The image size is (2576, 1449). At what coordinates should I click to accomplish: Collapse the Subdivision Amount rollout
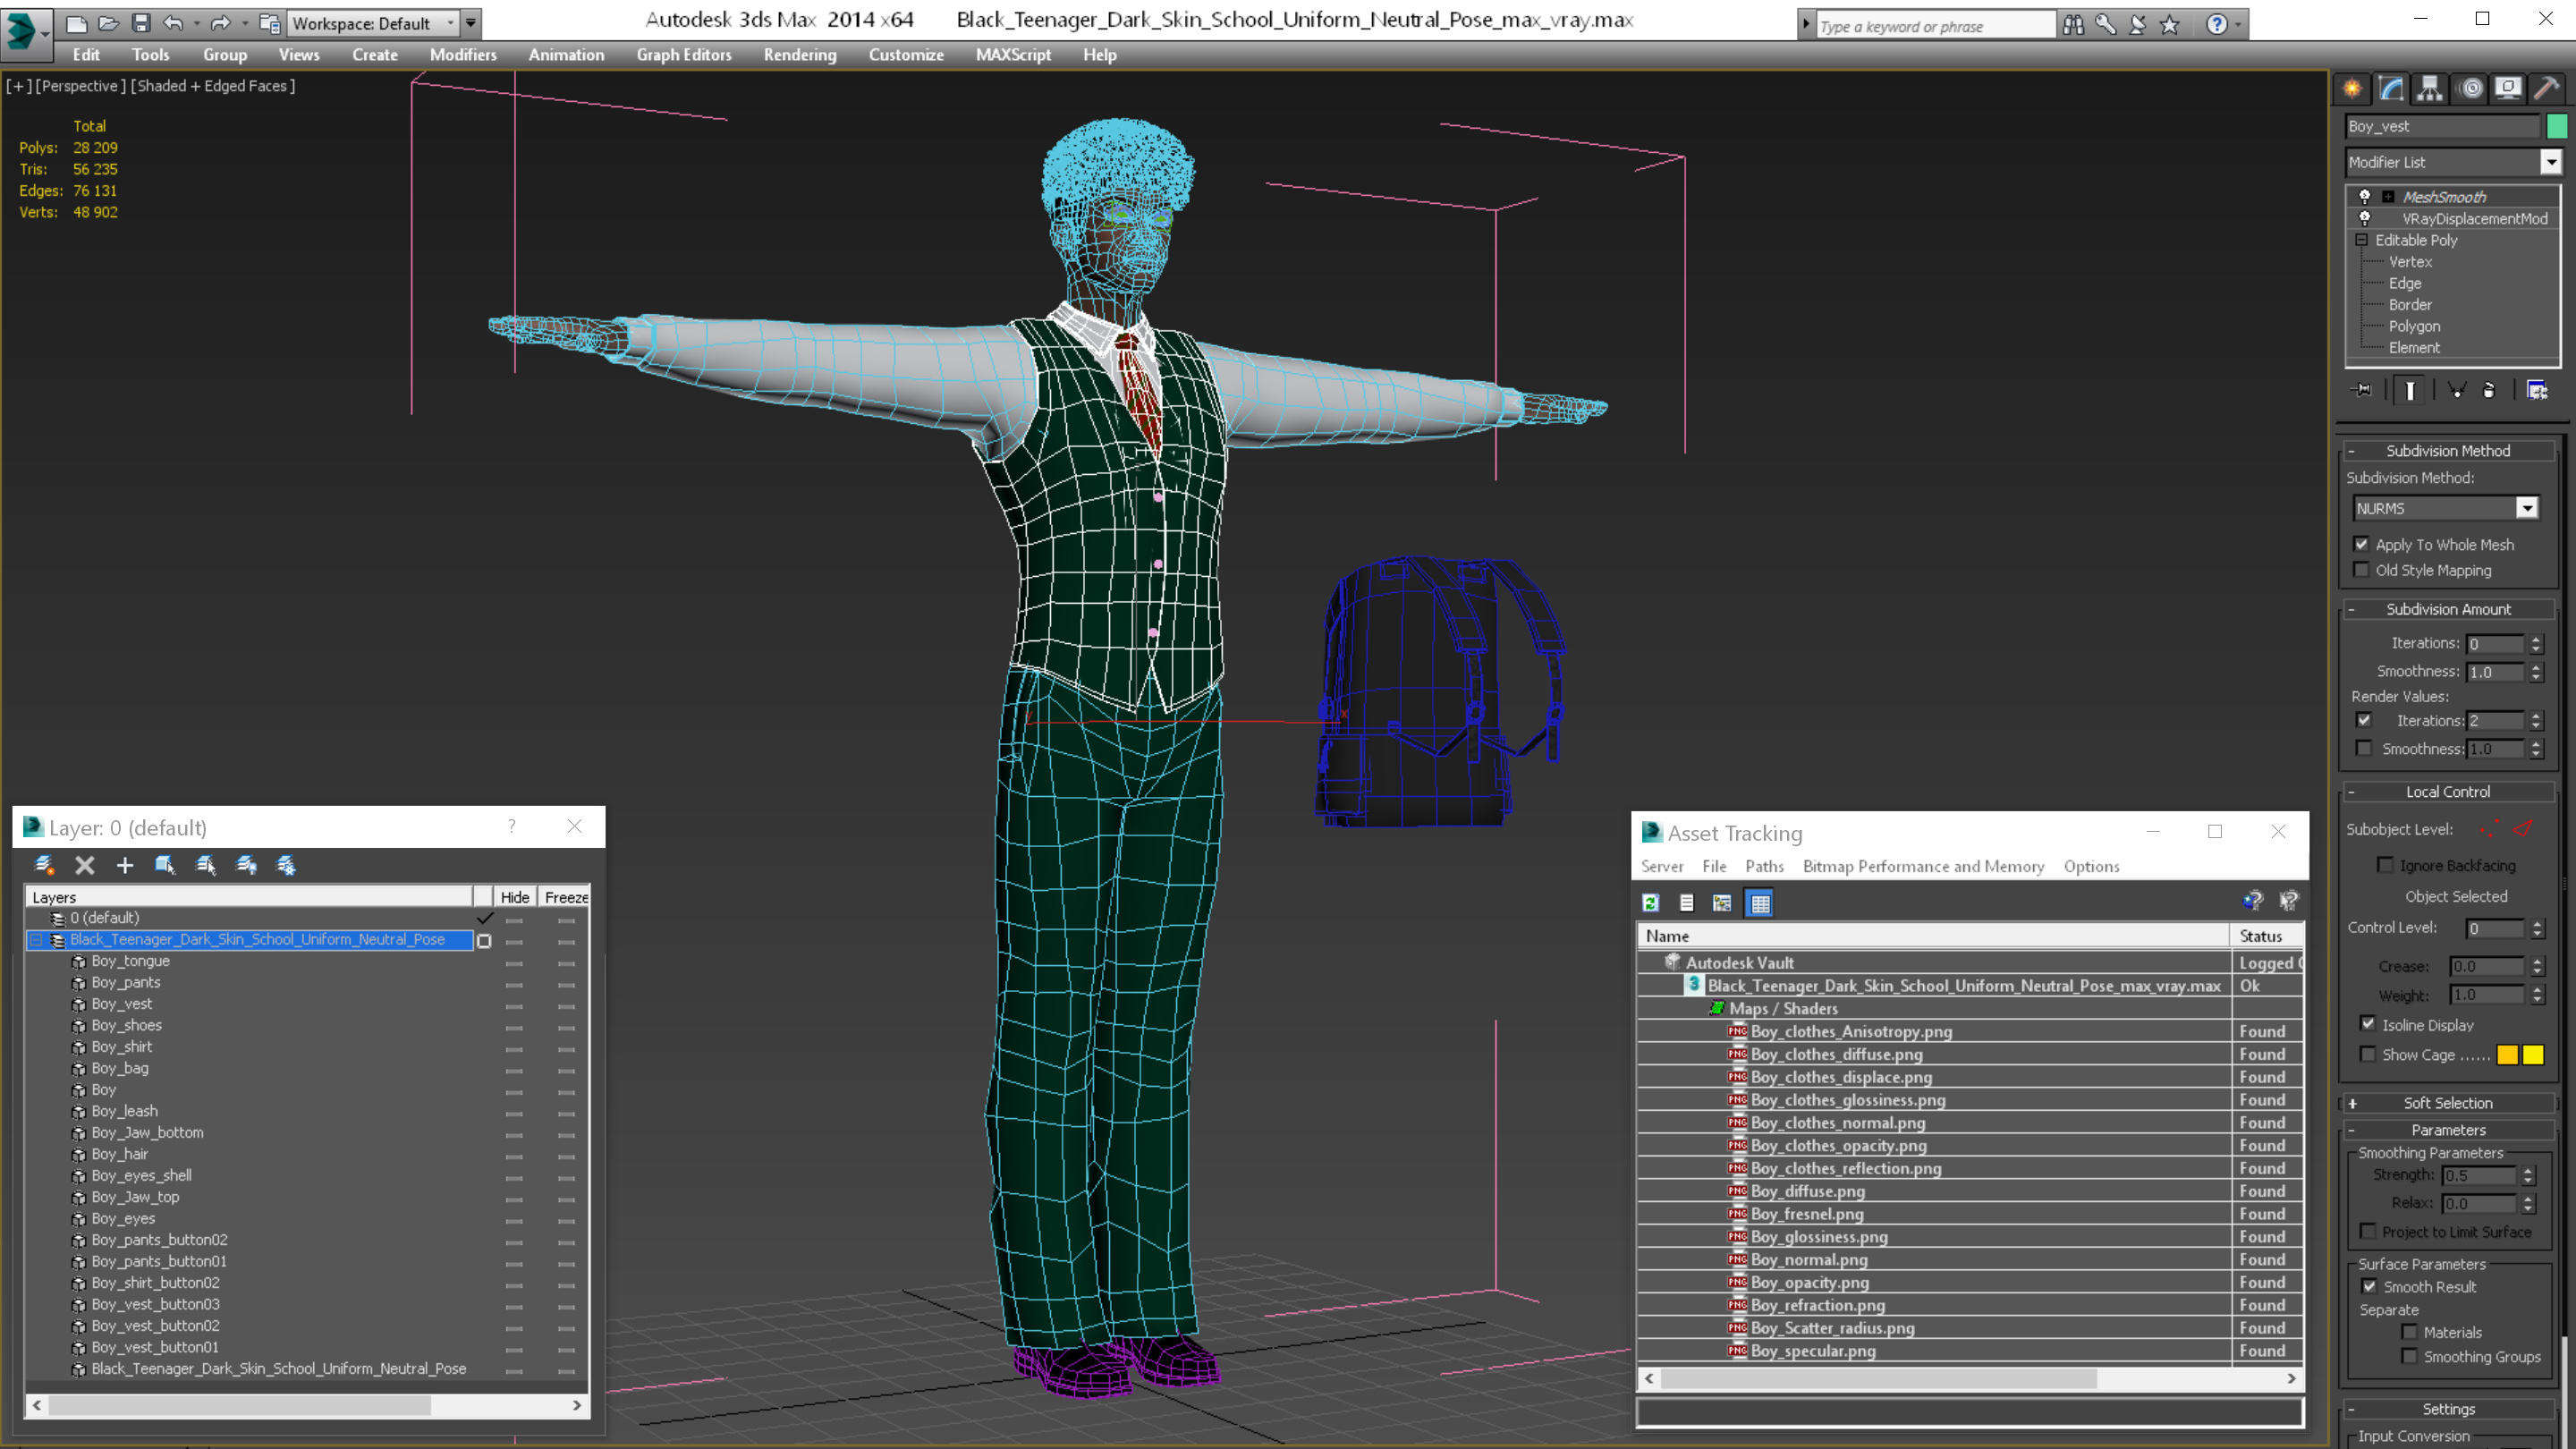point(2448,609)
